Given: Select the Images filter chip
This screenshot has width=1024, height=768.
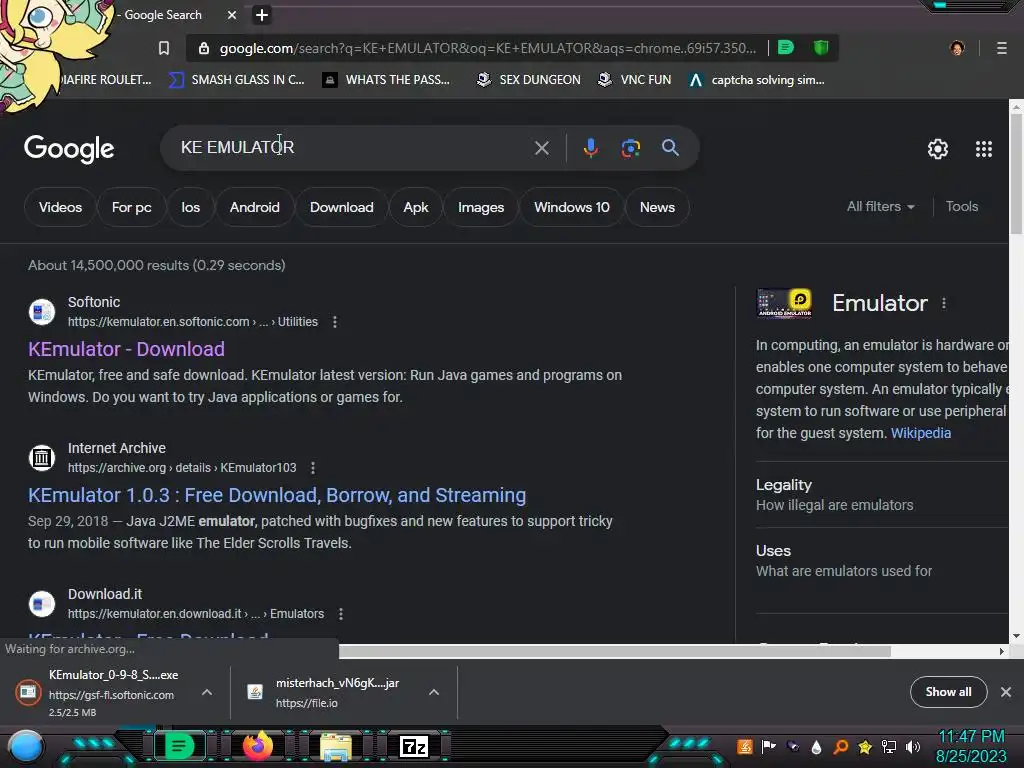Looking at the screenshot, I should [481, 207].
